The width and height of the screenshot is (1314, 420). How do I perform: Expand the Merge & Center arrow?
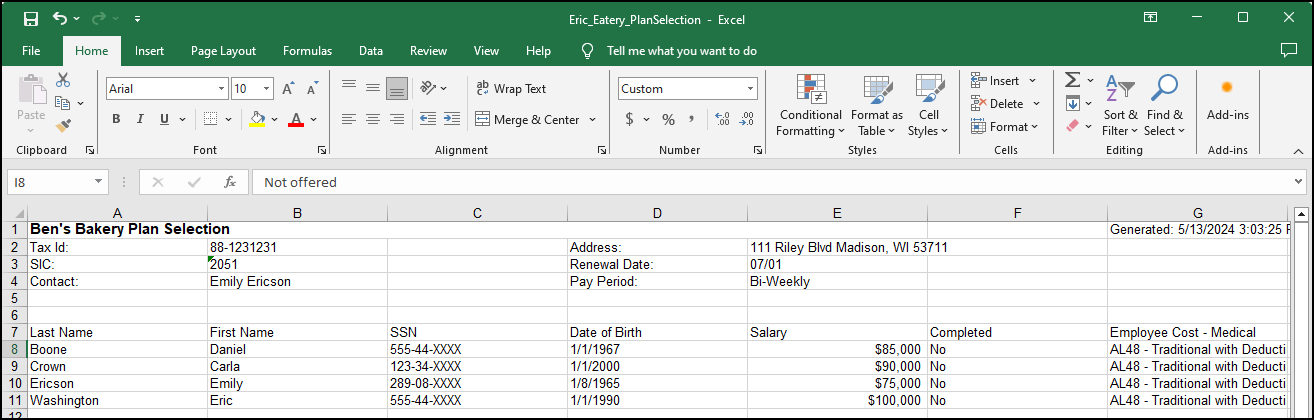(x=592, y=119)
